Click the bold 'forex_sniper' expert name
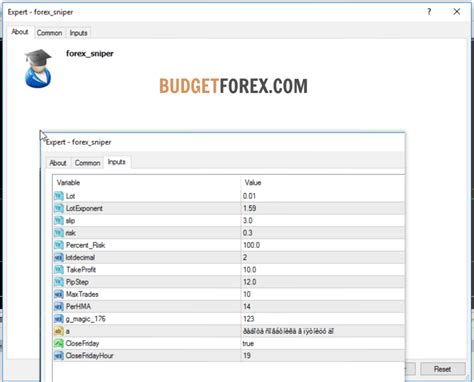This screenshot has height=382, width=474. pyautogui.click(x=90, y=53)
